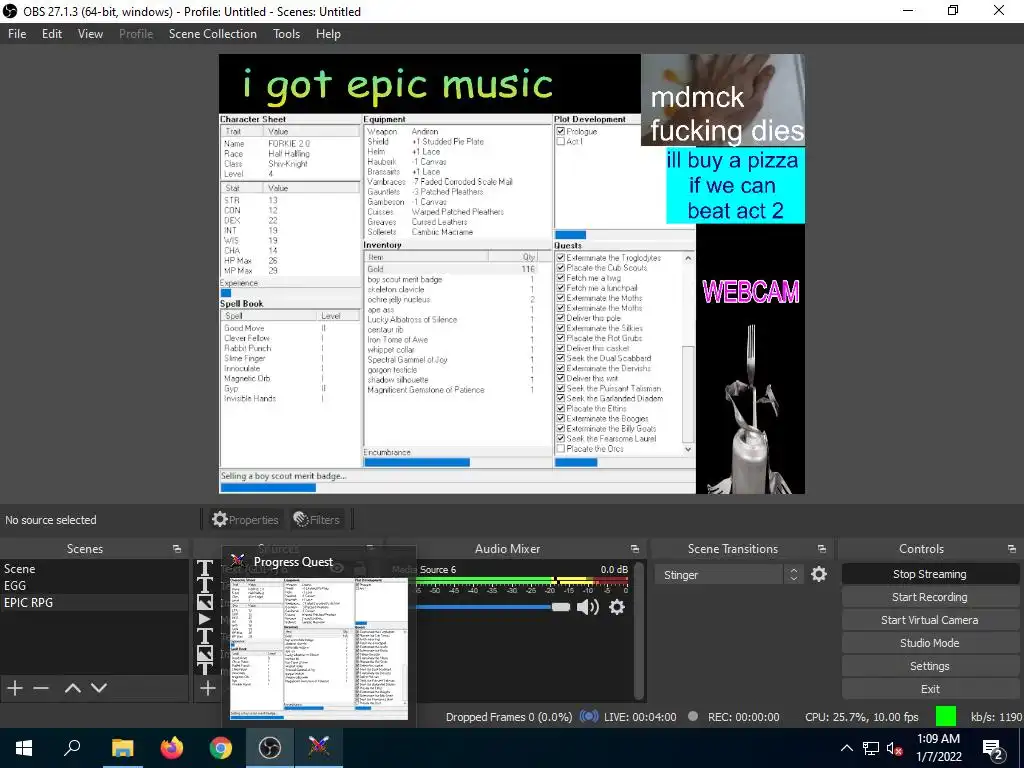Select the EGG scene

pyautogui.click(x=94, y=586)
